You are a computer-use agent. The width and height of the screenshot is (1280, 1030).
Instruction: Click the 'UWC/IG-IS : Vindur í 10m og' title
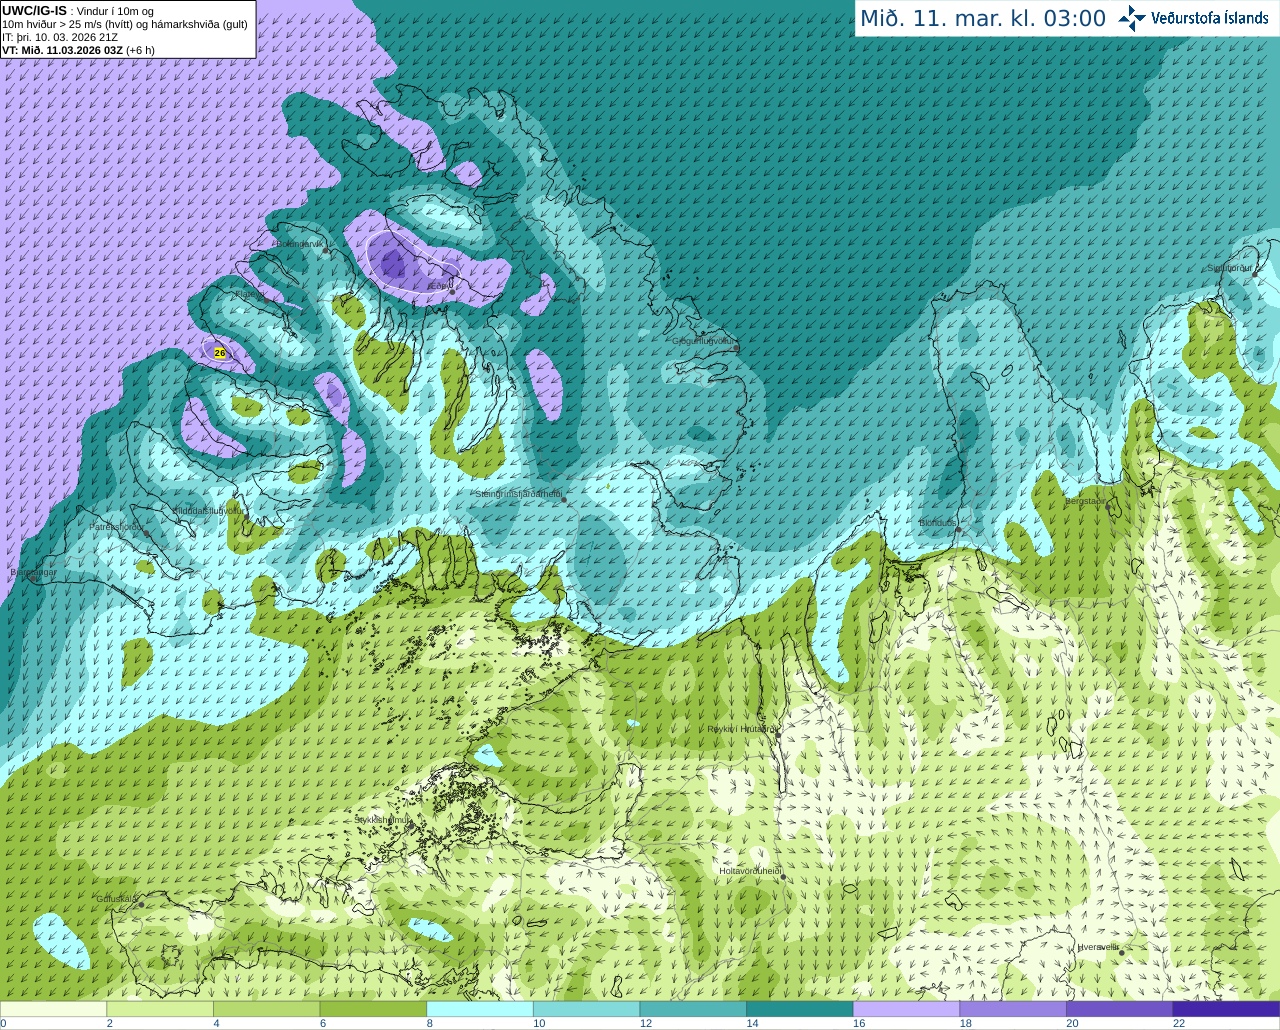point(78,11)
